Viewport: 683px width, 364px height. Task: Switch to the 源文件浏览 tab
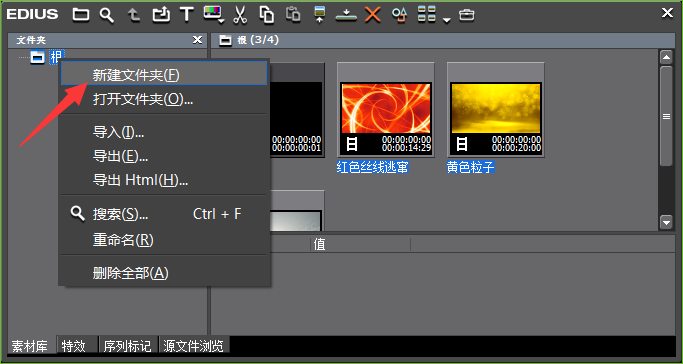tap(193, 346)
